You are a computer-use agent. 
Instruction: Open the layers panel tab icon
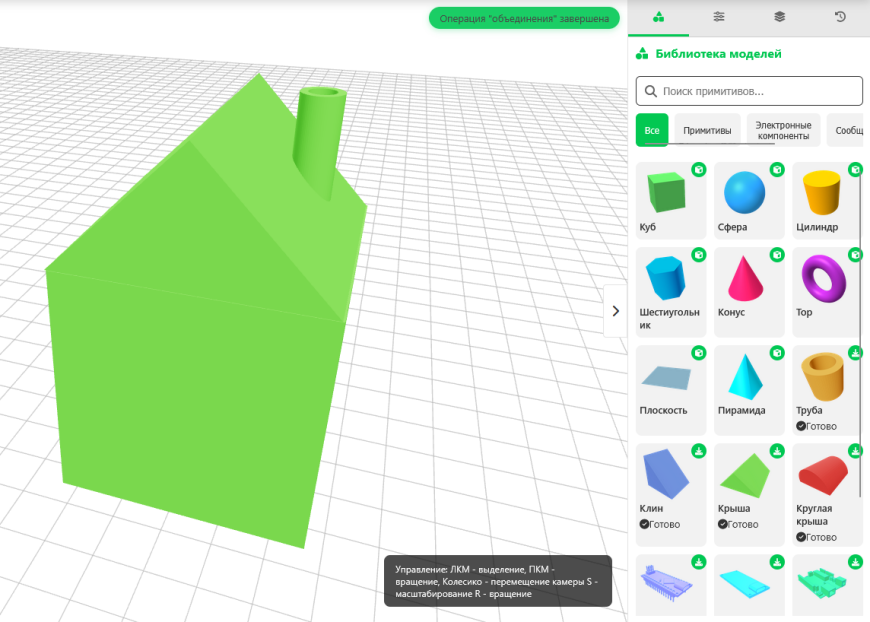pyautogui.click(x=778, y=17)
